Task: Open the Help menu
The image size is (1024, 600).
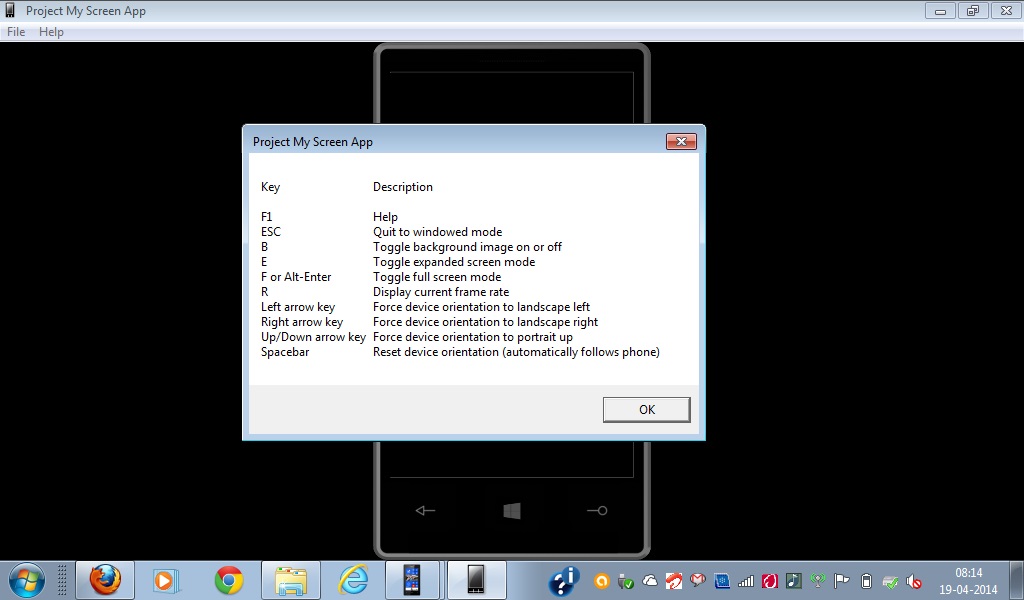Action: [50, 31]
